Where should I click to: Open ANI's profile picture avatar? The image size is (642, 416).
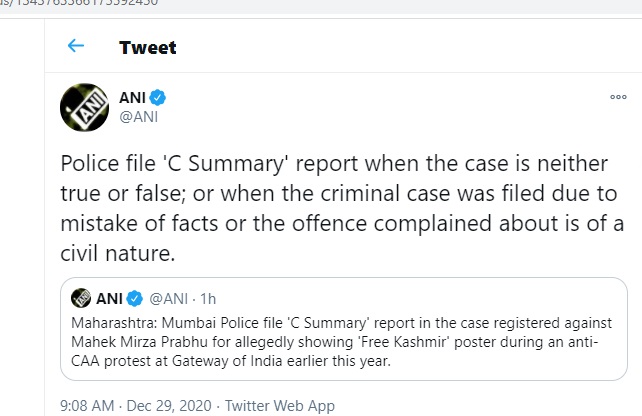[x=86, y=107]
